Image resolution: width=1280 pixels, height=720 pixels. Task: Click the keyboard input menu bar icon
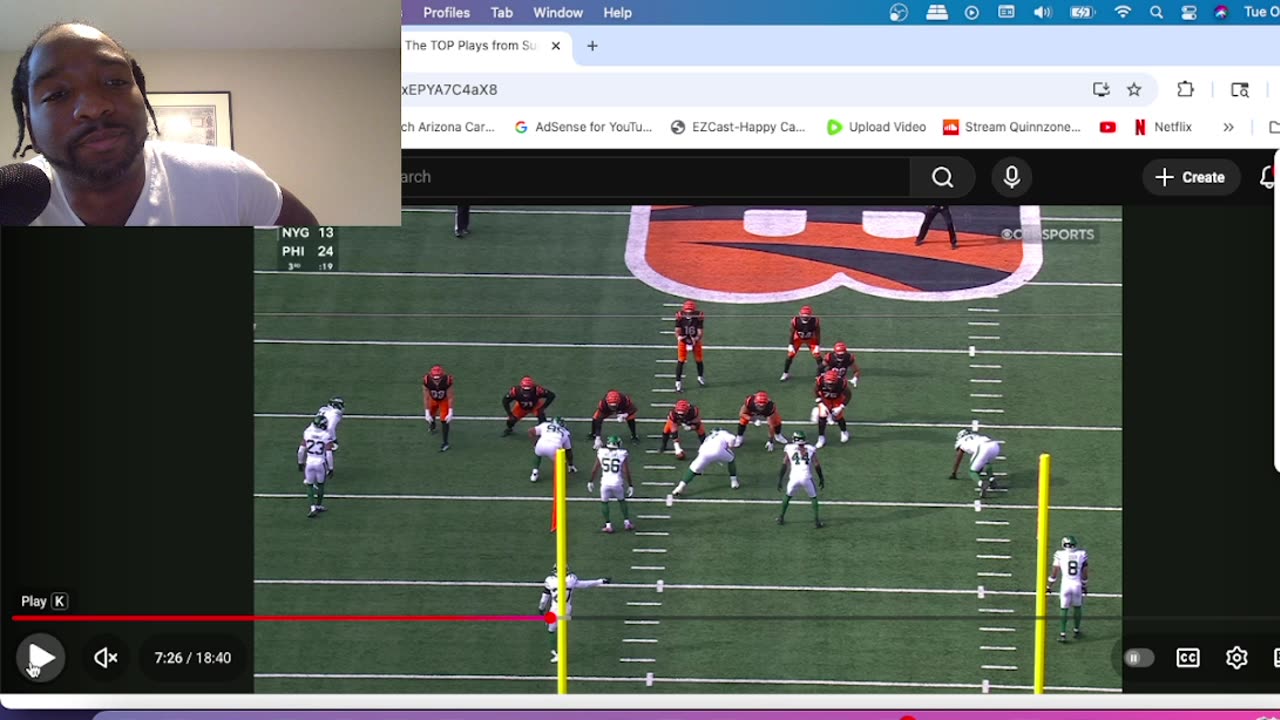point(1007,13)
